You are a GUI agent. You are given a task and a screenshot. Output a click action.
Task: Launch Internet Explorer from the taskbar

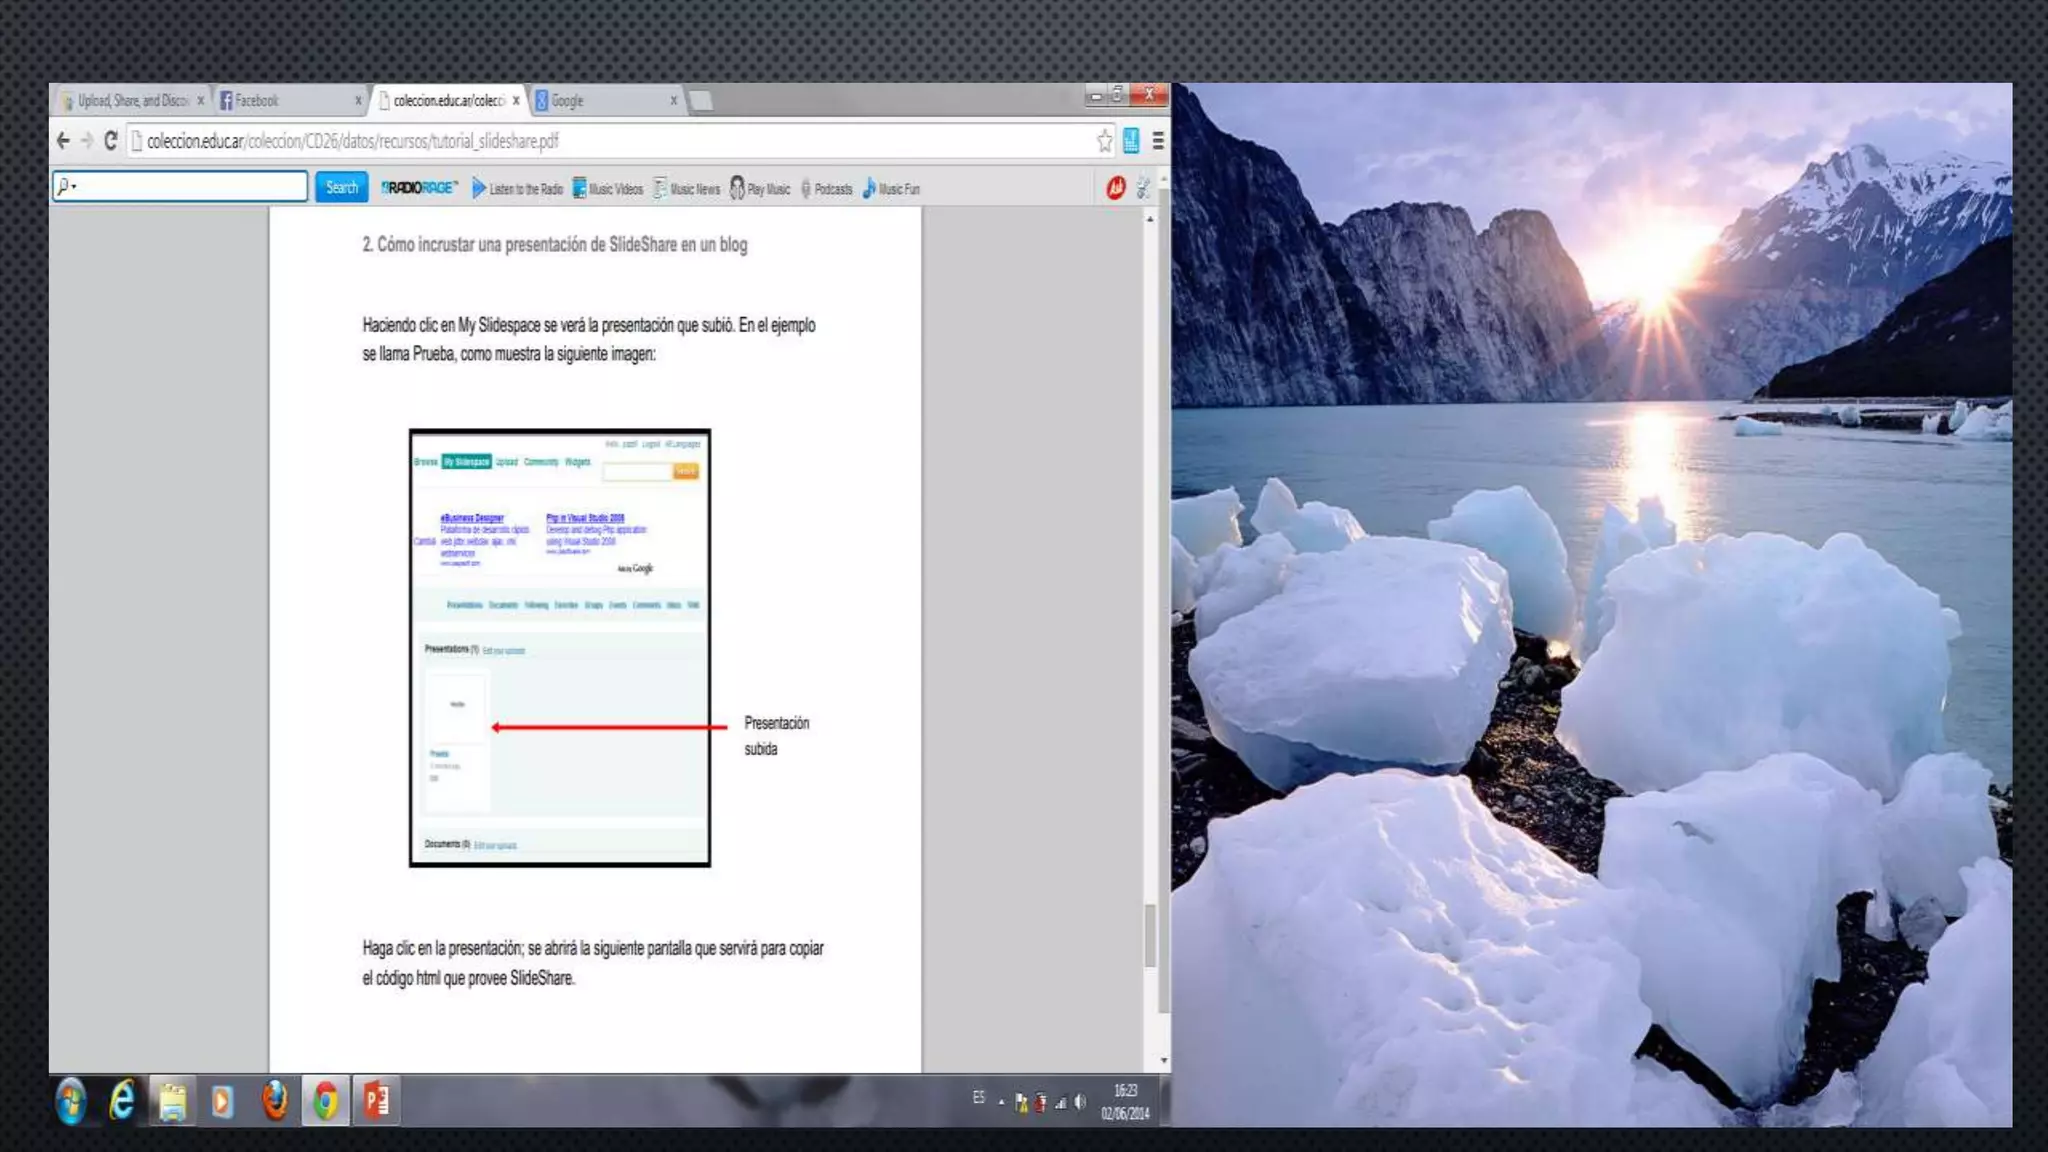pos(122,1101)
